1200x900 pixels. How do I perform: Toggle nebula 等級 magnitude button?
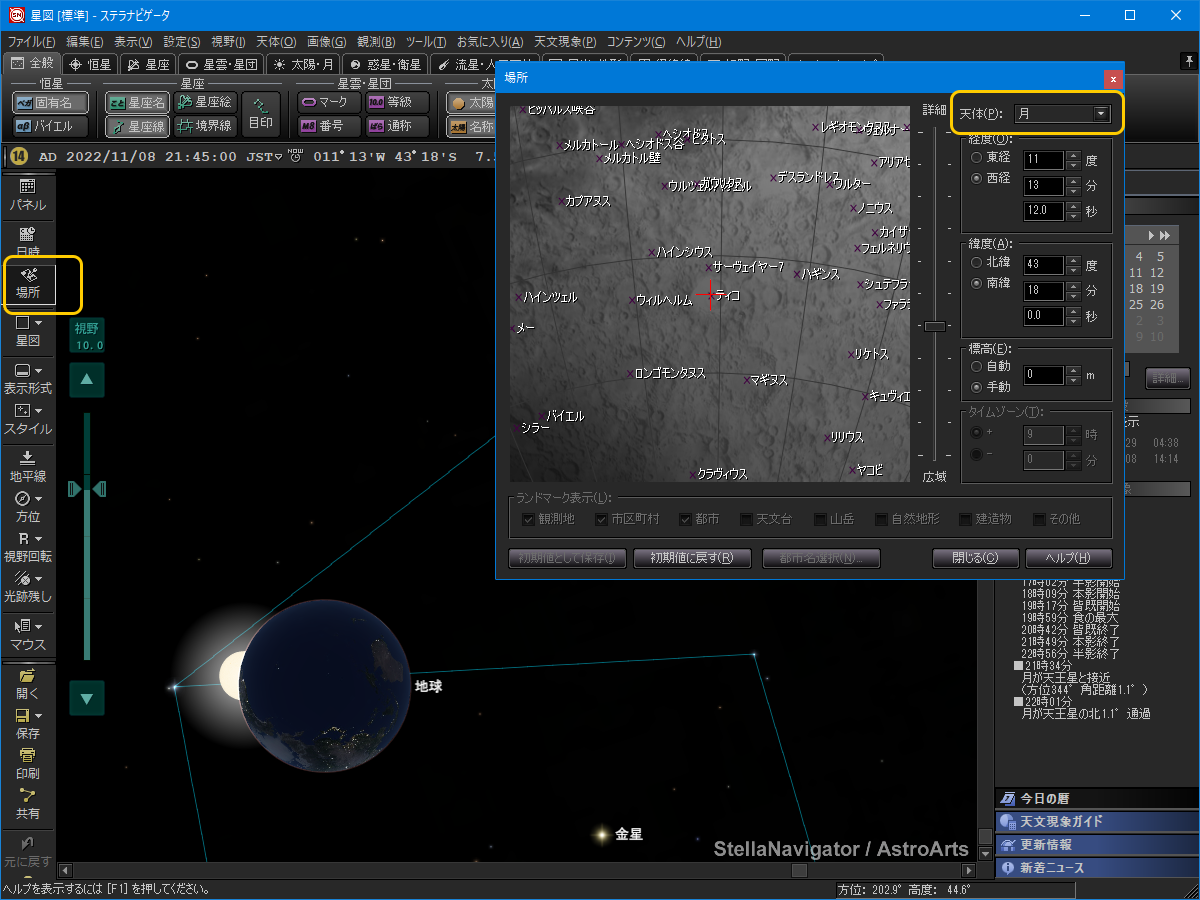[397, 102]
